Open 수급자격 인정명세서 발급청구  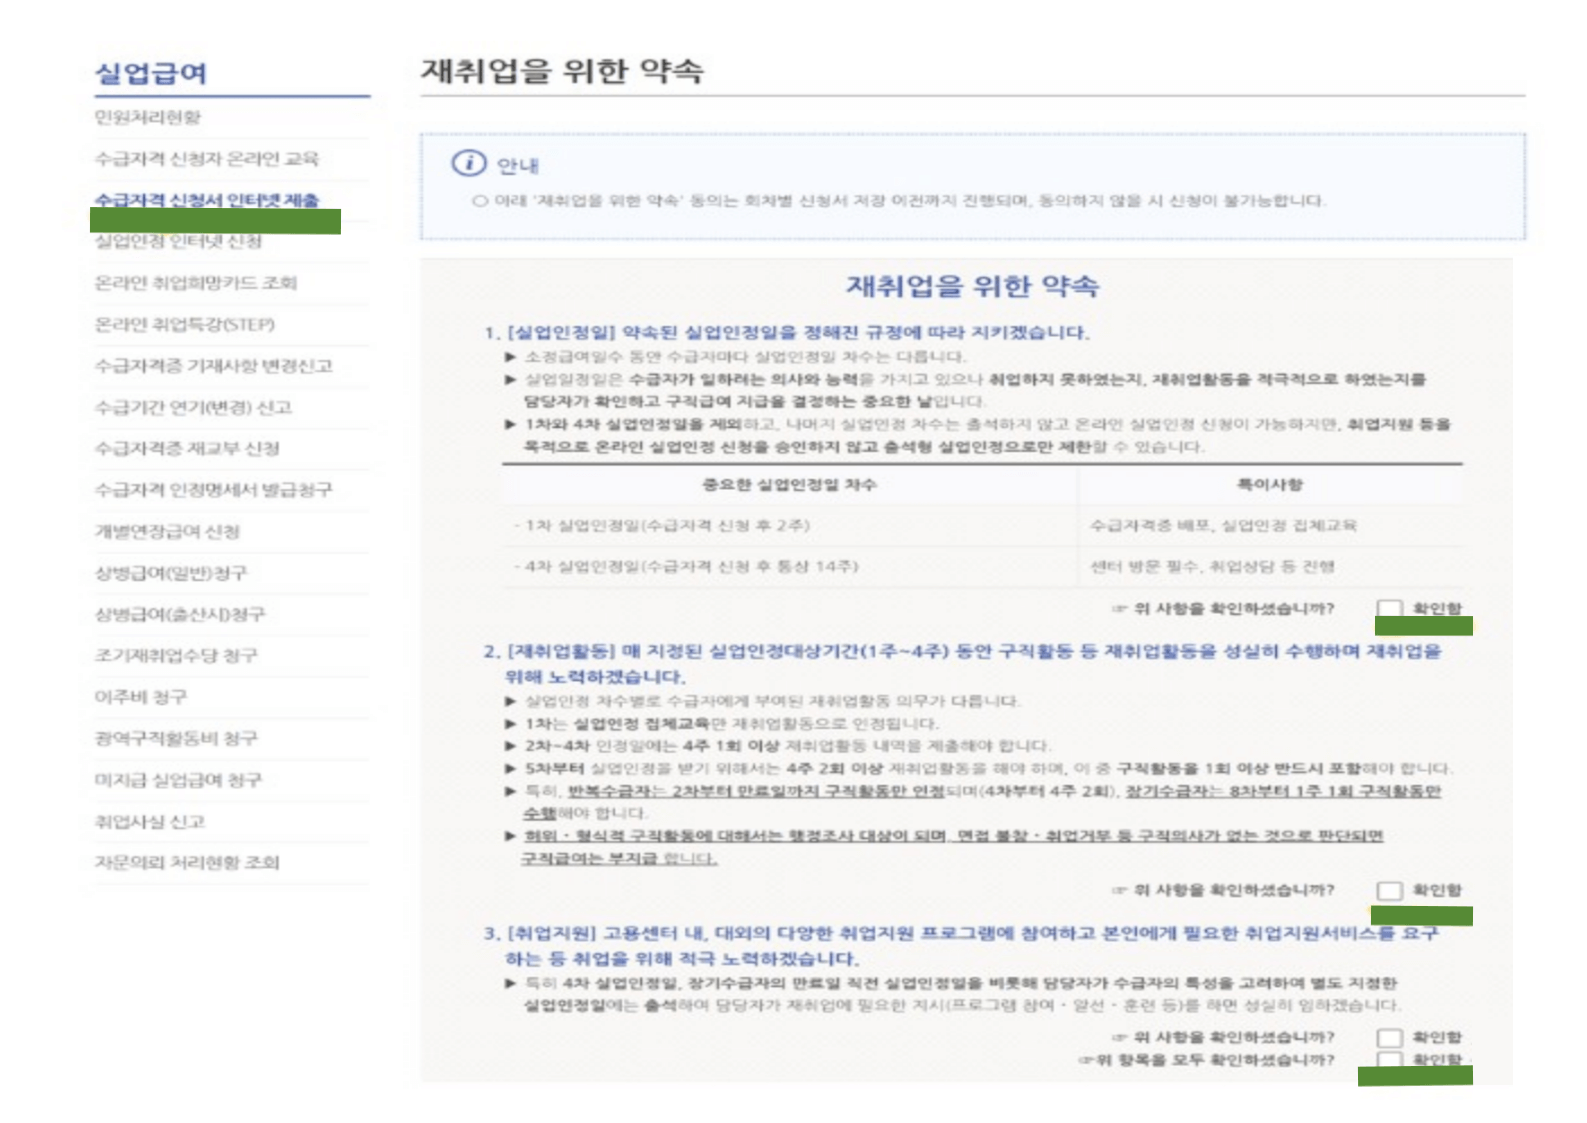click(x=213, y=490)
